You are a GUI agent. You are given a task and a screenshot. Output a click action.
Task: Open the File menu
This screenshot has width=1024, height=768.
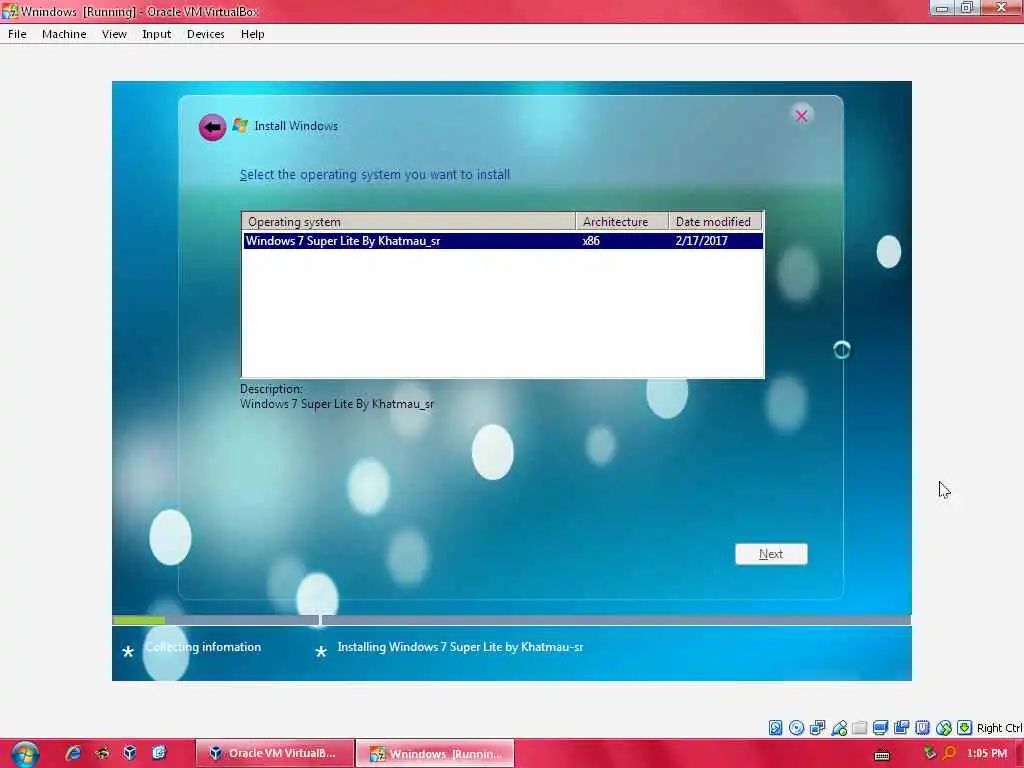[x=17, y=34]
